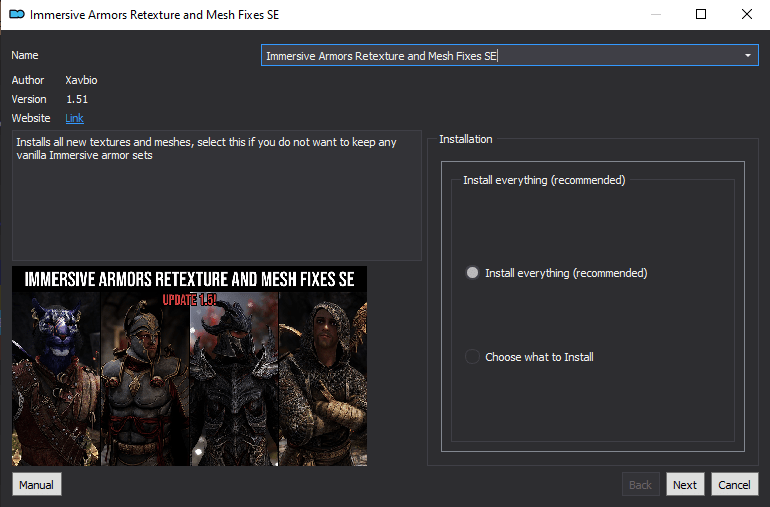The width and height of the screenshot is (770, 507).
Task: Click the greyed-out Back button
Action: point(640,484)
